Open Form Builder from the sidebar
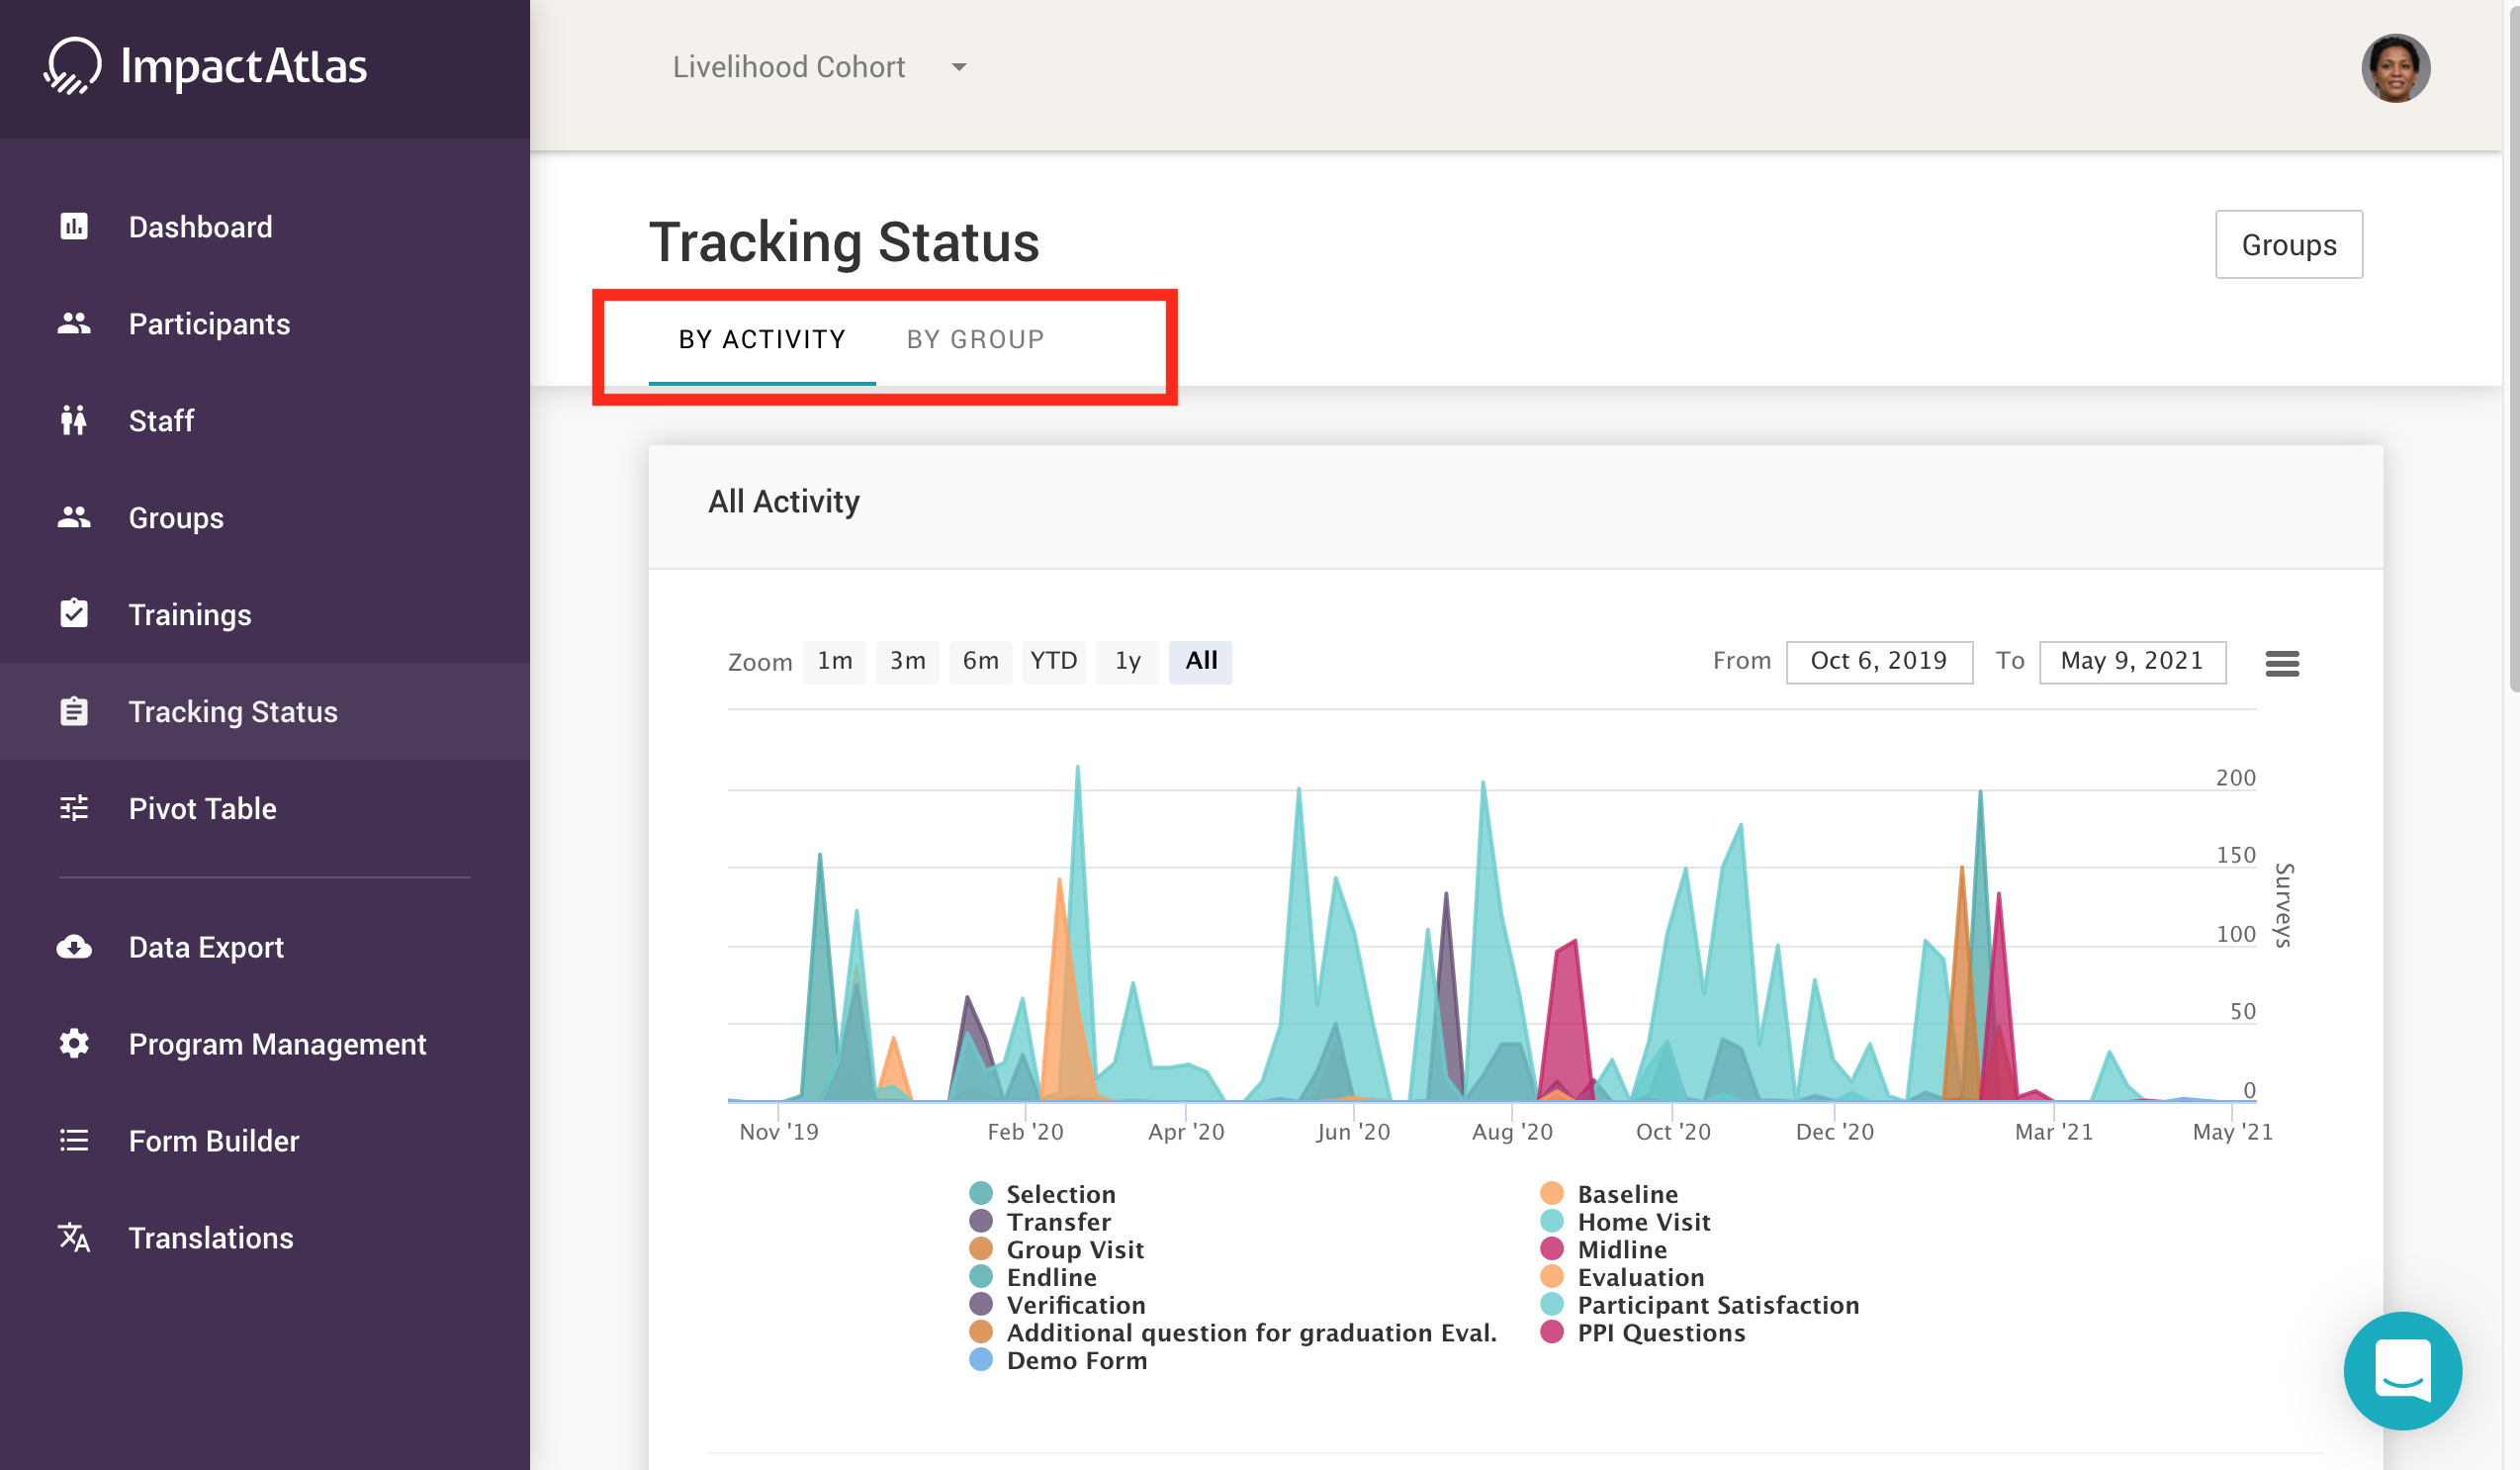This screenshot has height=1470, width=2520. coord(74,1140)
